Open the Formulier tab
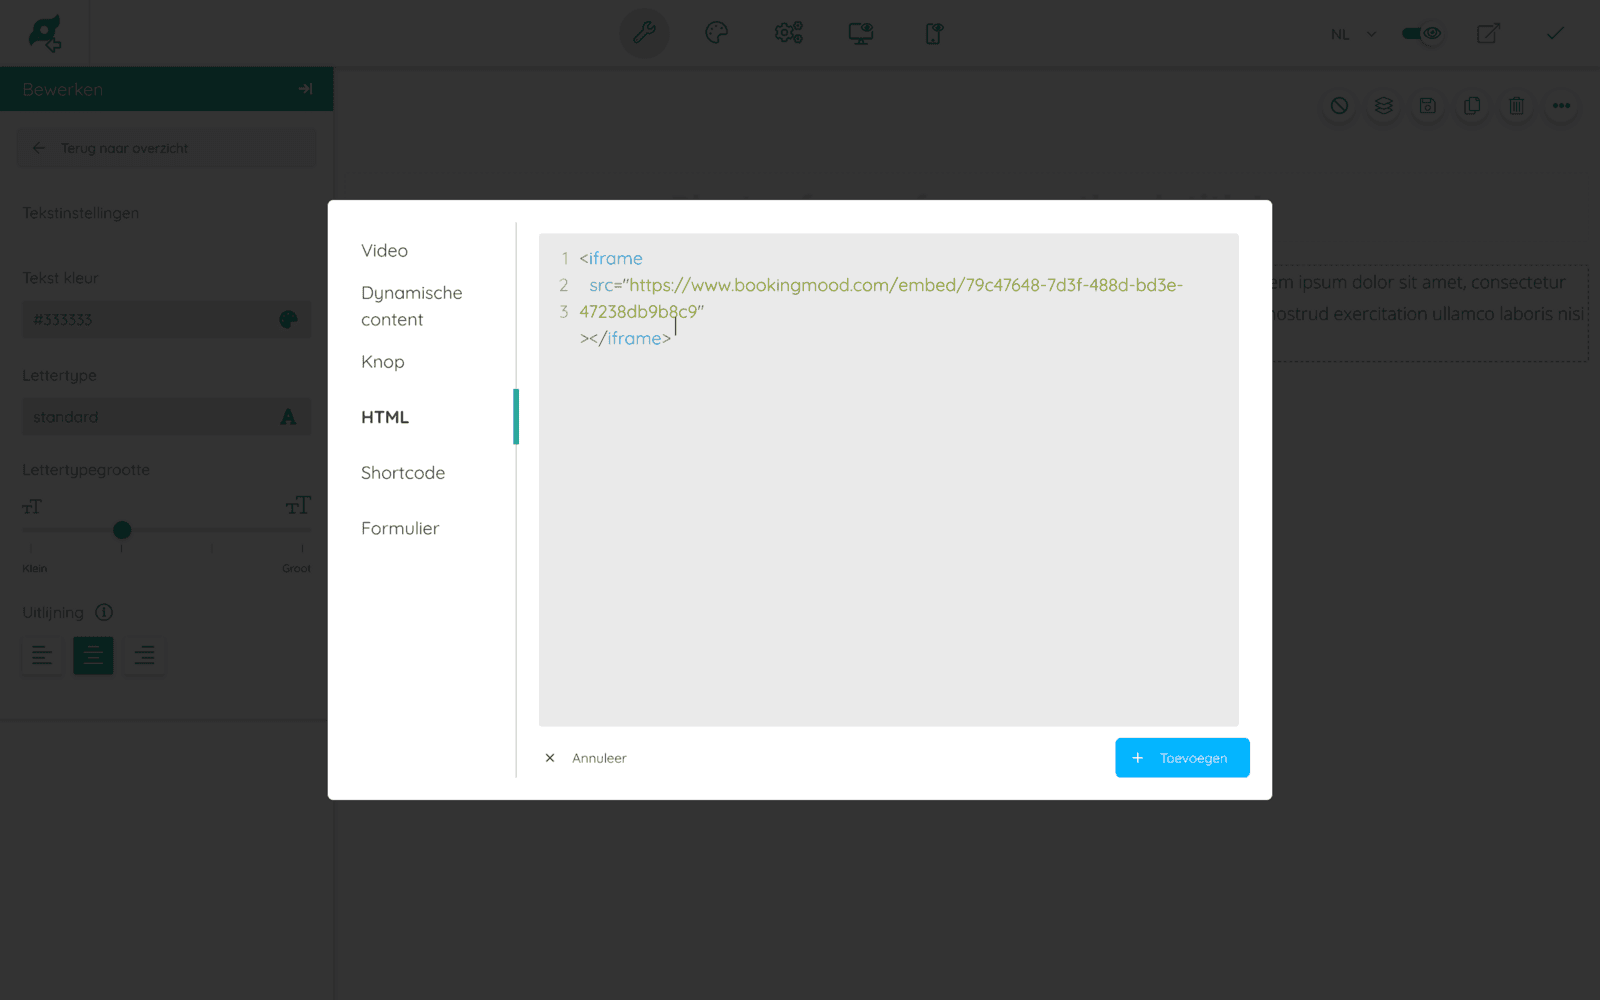Viewport: 1600px width, 1000px height. tap(400, 528)
